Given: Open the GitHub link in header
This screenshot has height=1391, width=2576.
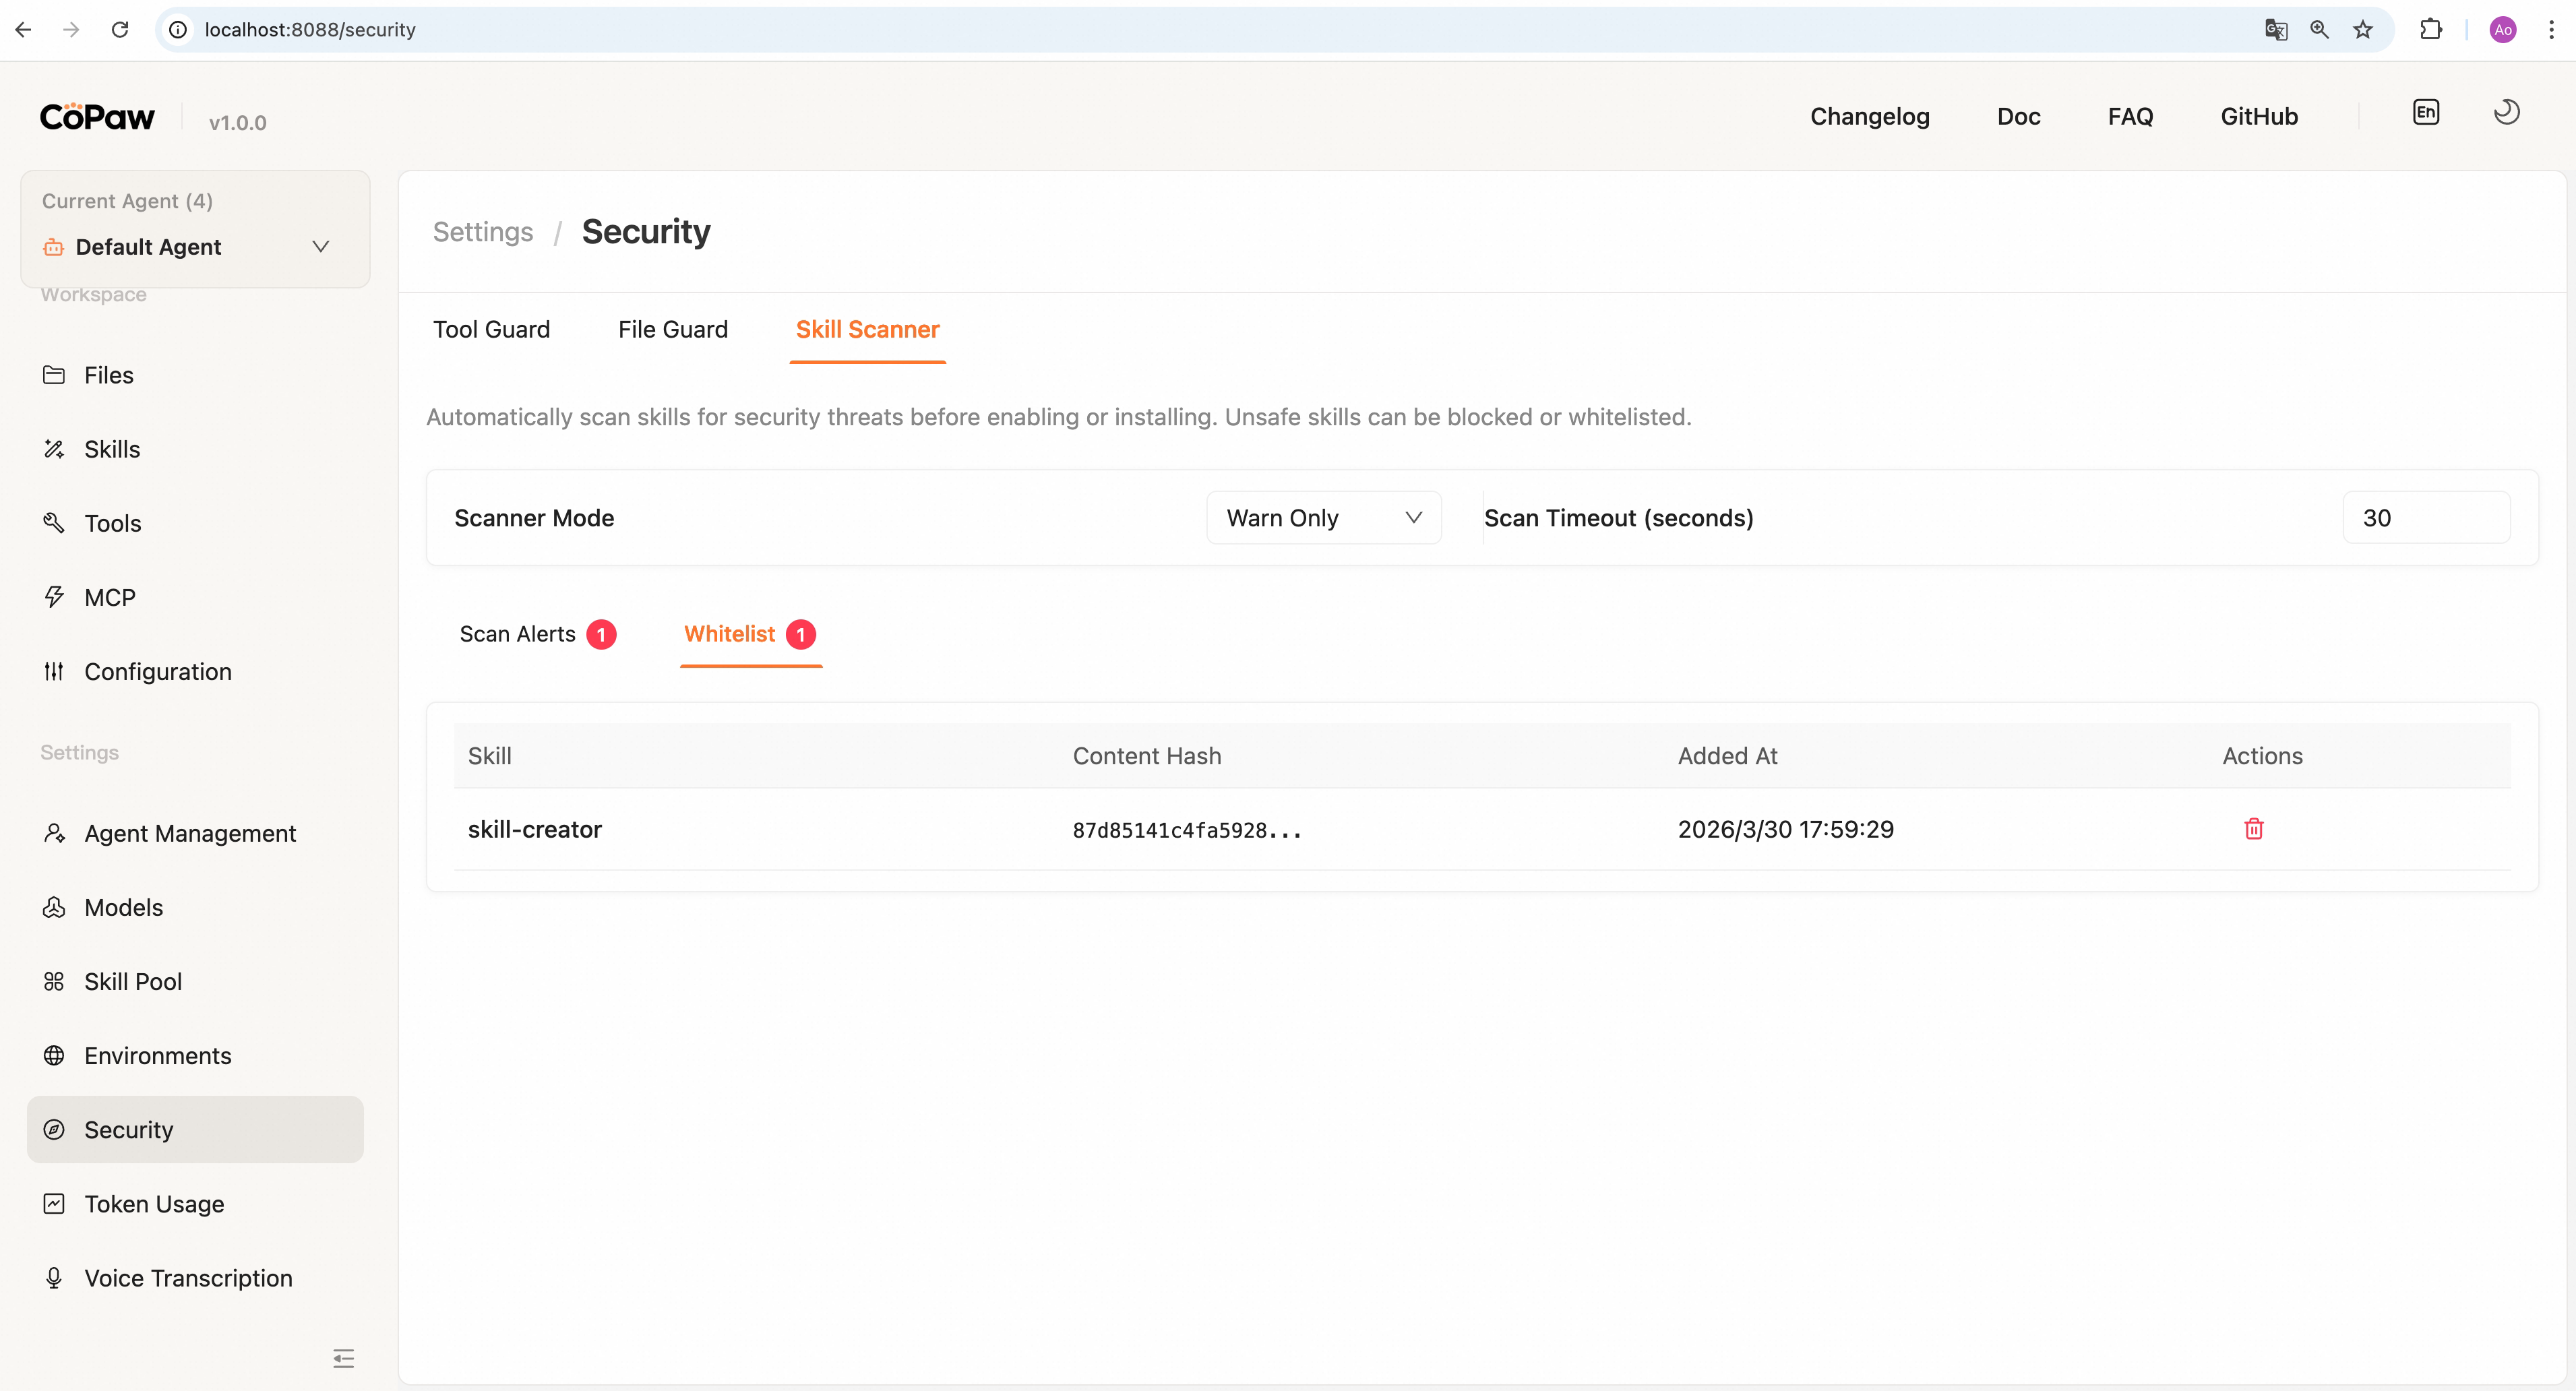Looking at the screenshot, I should [2258, 116].
